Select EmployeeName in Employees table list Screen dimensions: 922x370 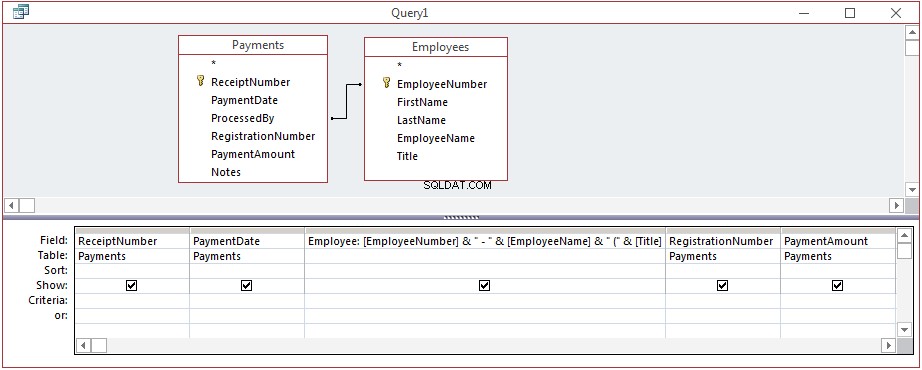click(x=436, y=138)
